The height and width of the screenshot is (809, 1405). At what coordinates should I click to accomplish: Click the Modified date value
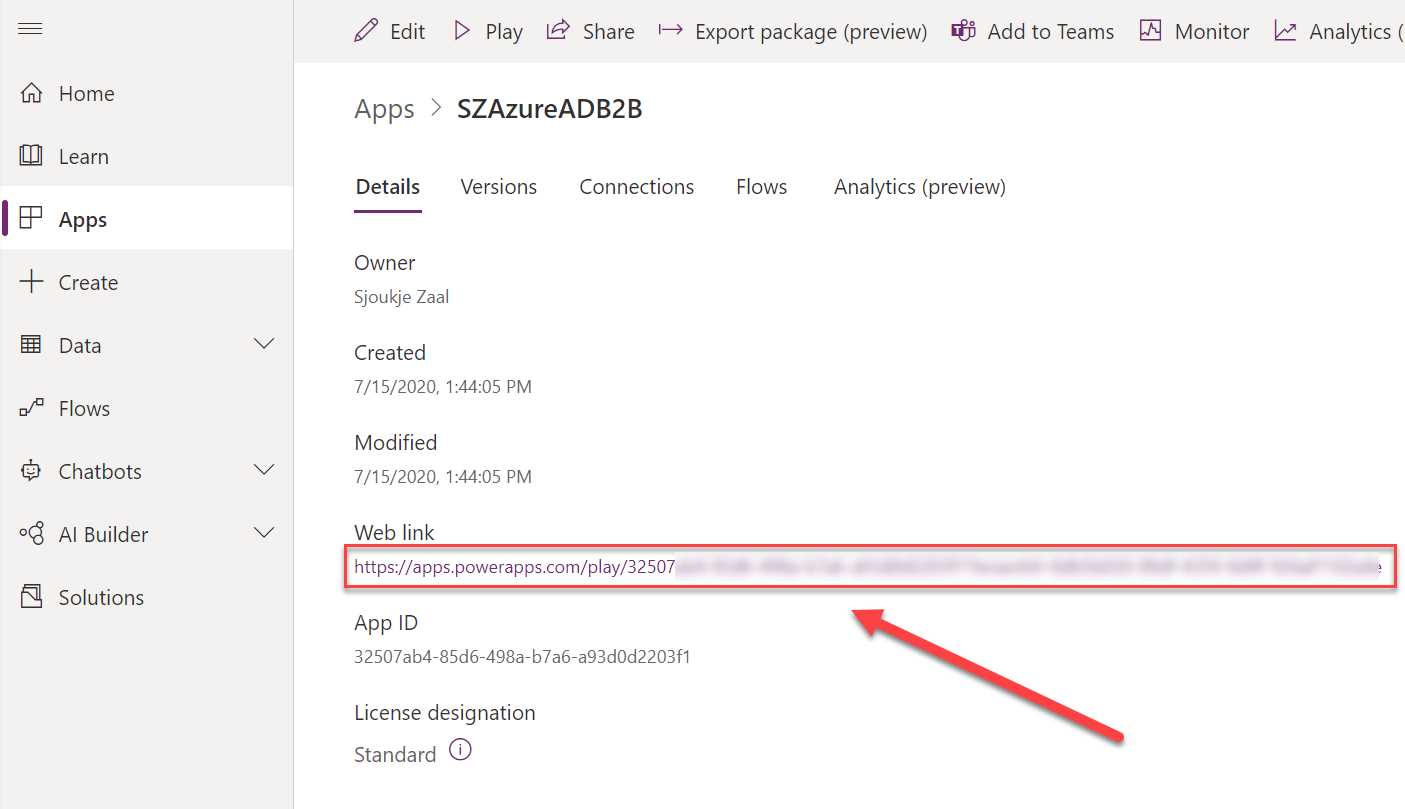pos(443,477)
